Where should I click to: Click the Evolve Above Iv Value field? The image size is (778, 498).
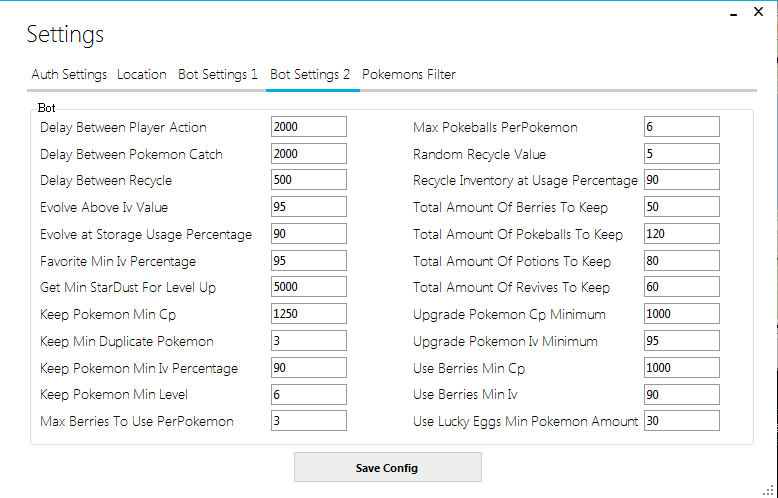[308, 207]
